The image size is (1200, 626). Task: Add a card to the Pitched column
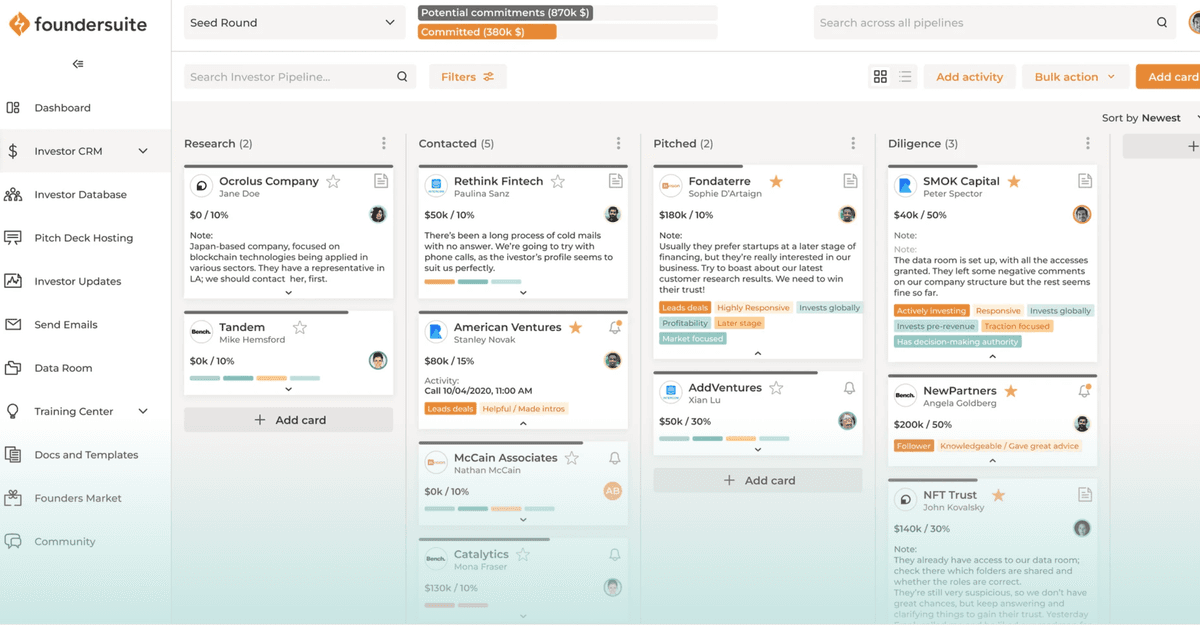coord(757,480)
